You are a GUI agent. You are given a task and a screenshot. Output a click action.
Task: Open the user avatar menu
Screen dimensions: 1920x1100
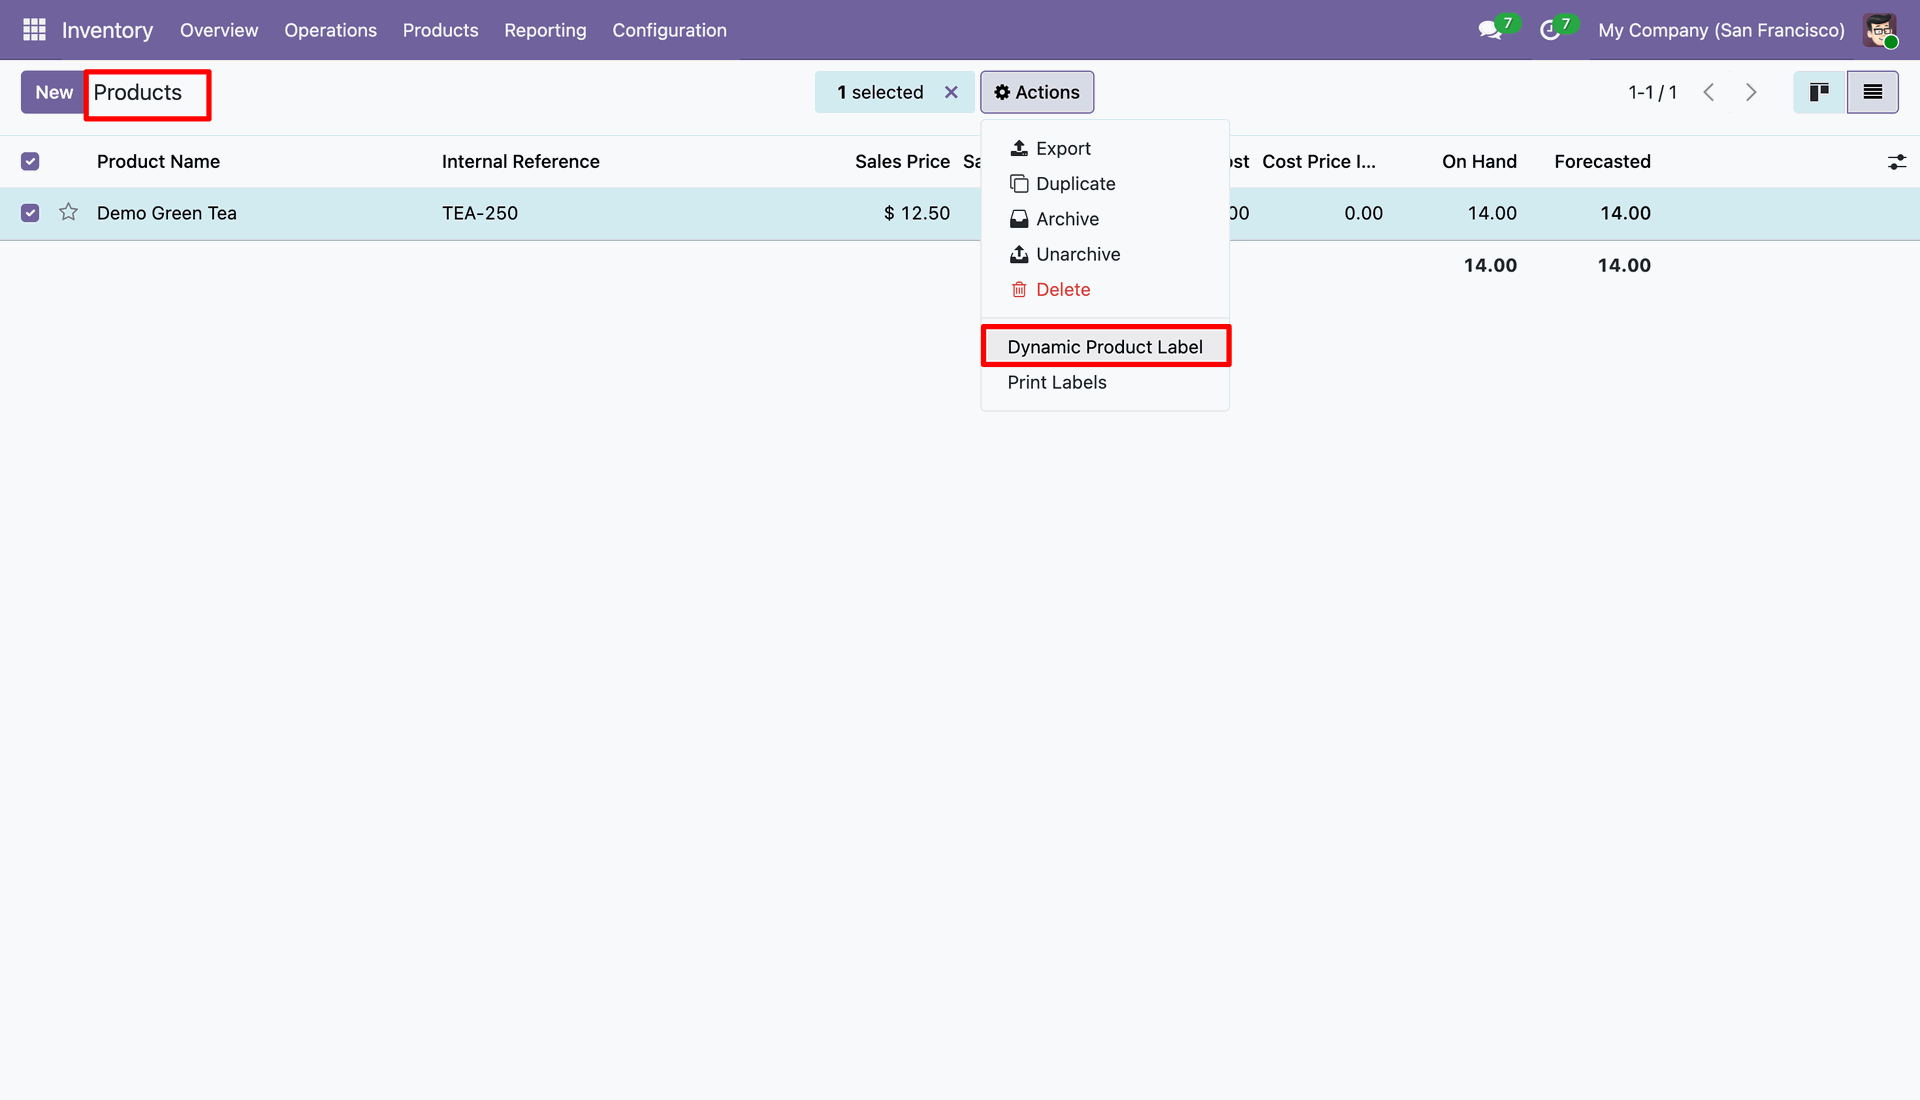tap(1881, 30)
